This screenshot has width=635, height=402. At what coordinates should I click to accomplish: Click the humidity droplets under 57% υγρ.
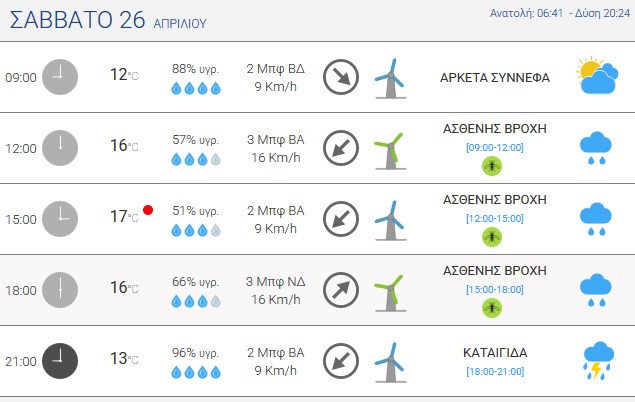196,160
